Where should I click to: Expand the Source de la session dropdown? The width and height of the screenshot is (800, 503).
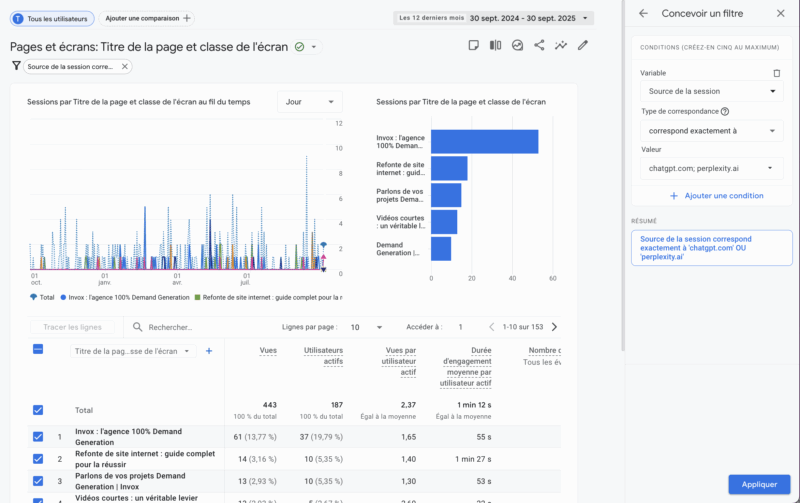tap(711, 92)
